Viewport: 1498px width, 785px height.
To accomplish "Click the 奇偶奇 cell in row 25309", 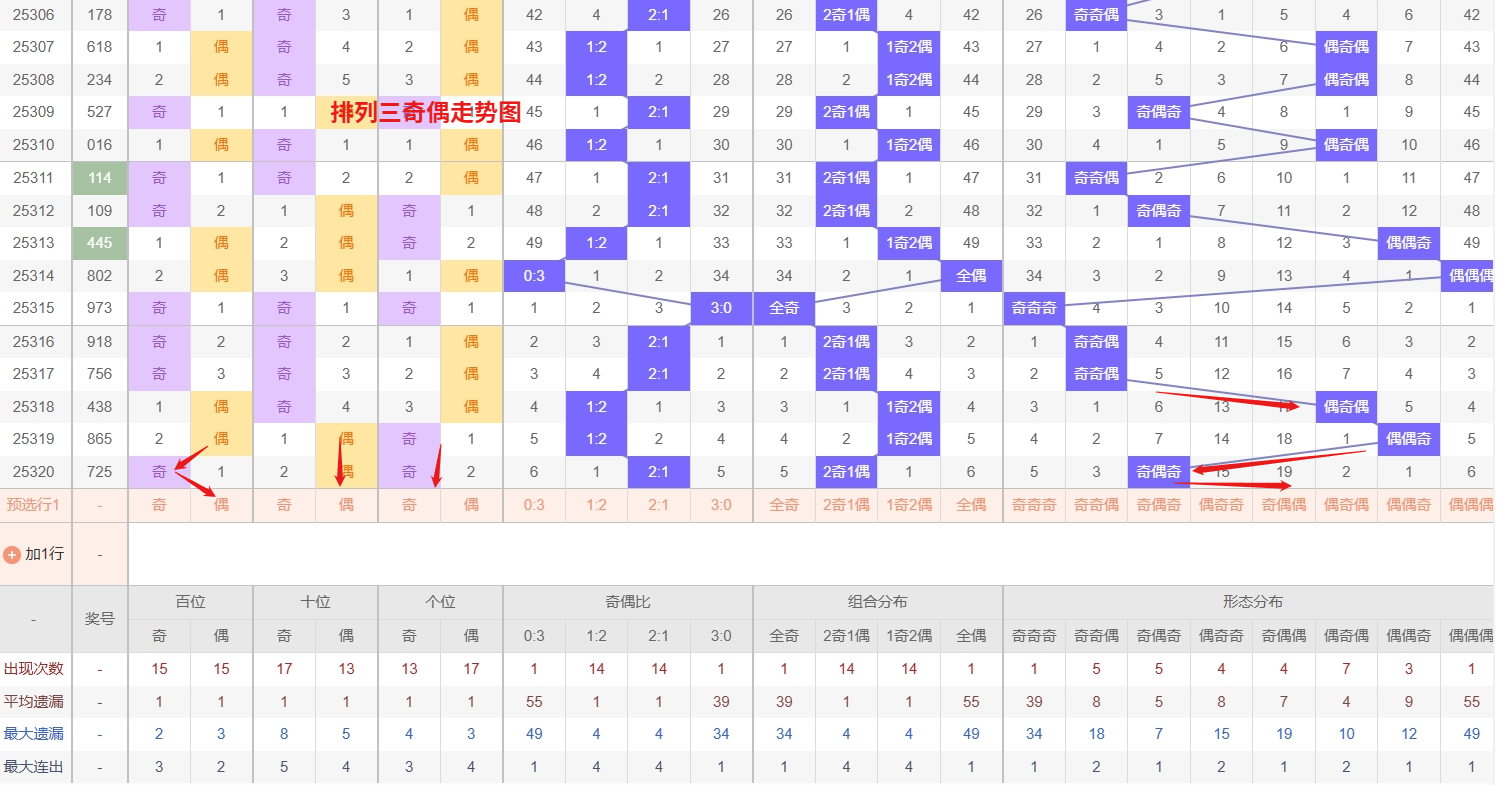I will click(1159, 112).
